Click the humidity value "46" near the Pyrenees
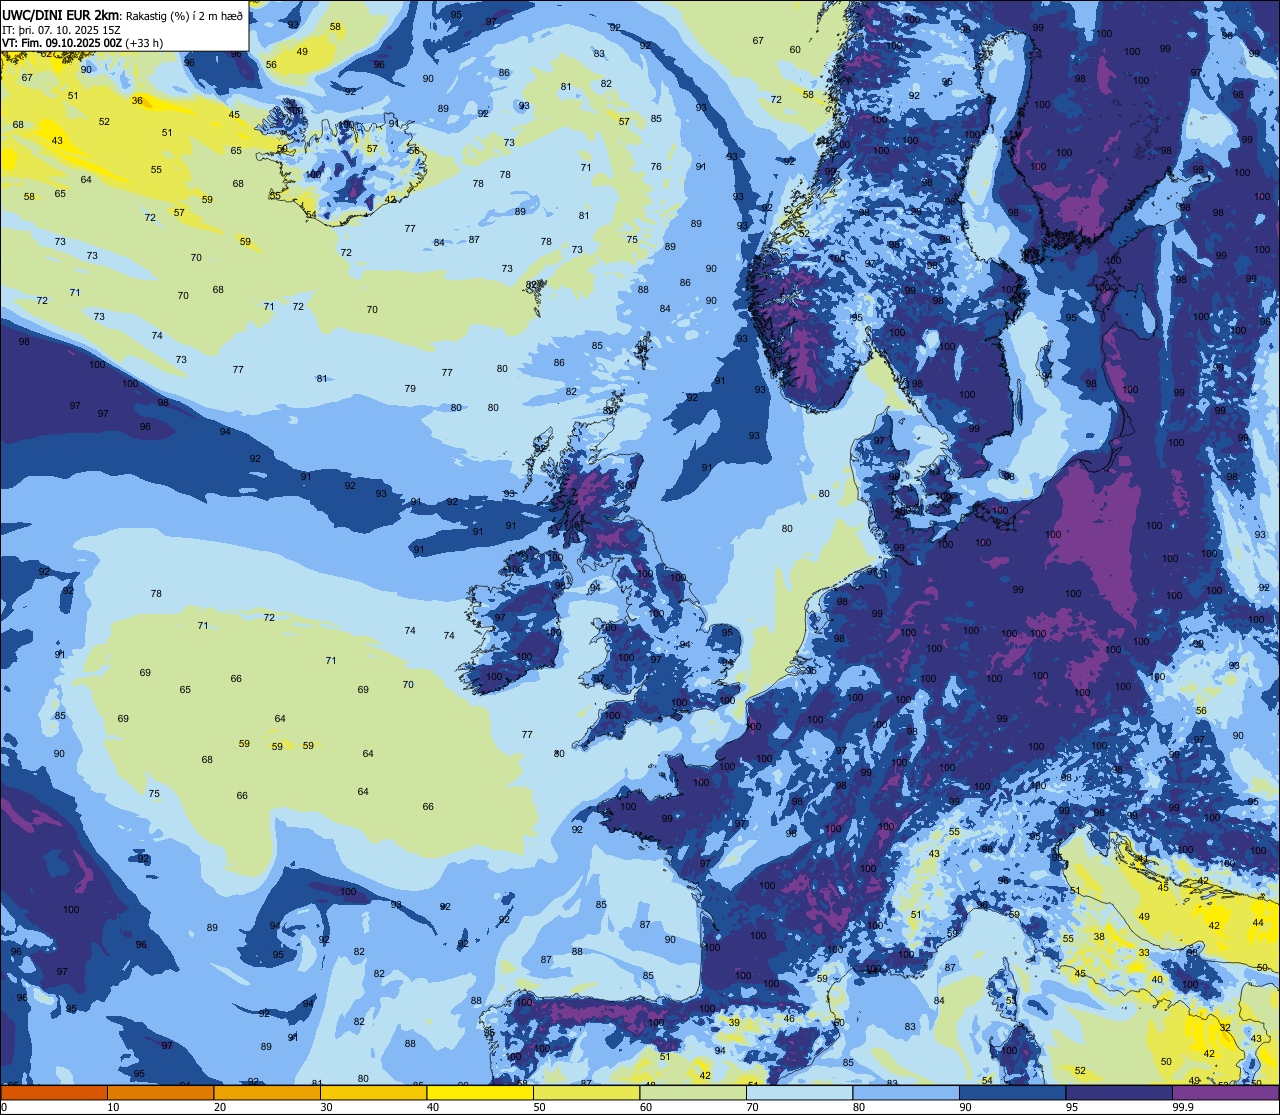The height and width of the screenshot is (1115, 1280). 788,1019
